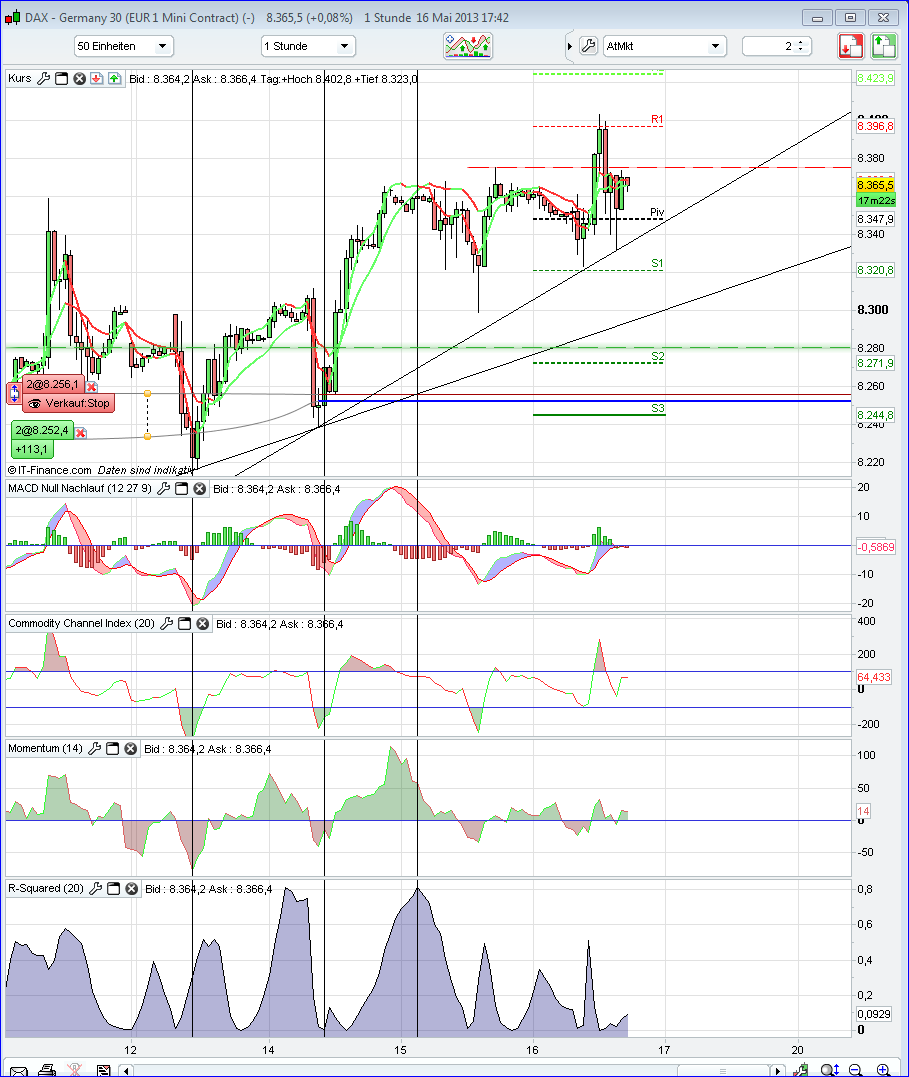Cancel the 2@8.256,1 stop order

91,387
